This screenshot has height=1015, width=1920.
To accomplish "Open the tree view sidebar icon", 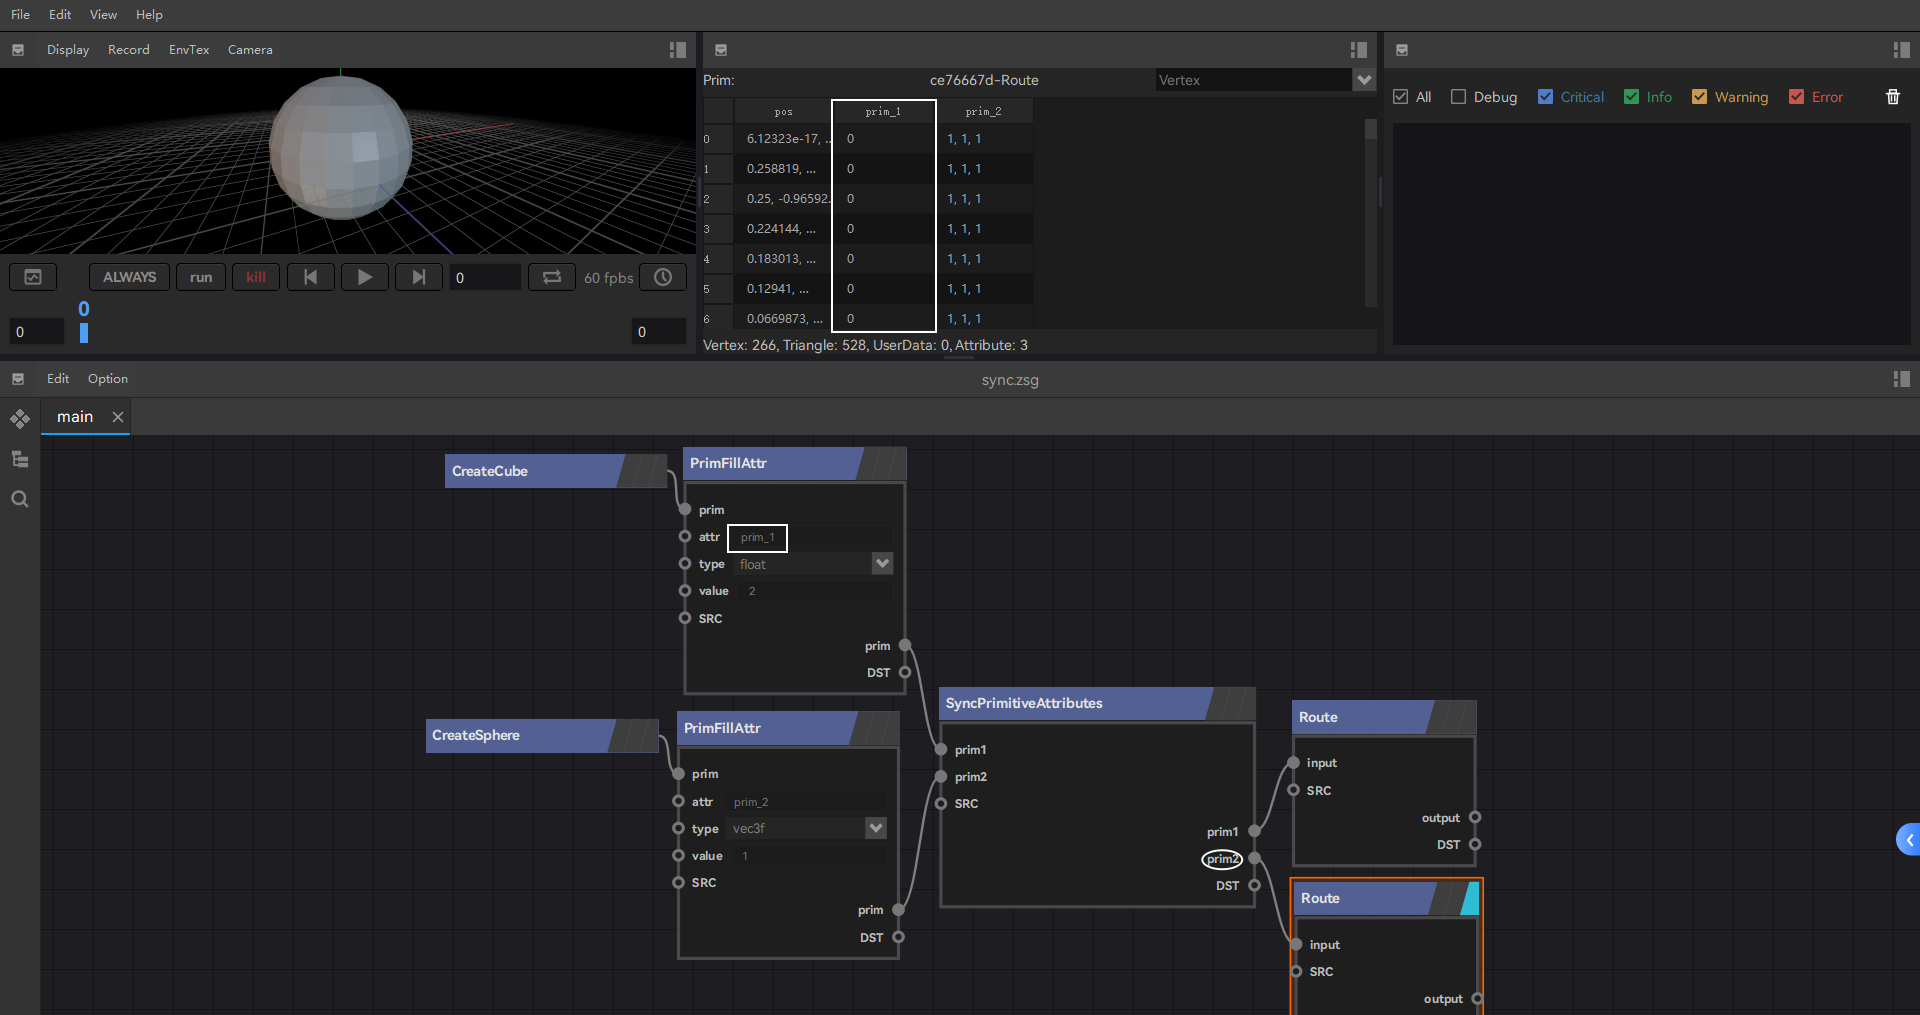I will click(20, 459).
